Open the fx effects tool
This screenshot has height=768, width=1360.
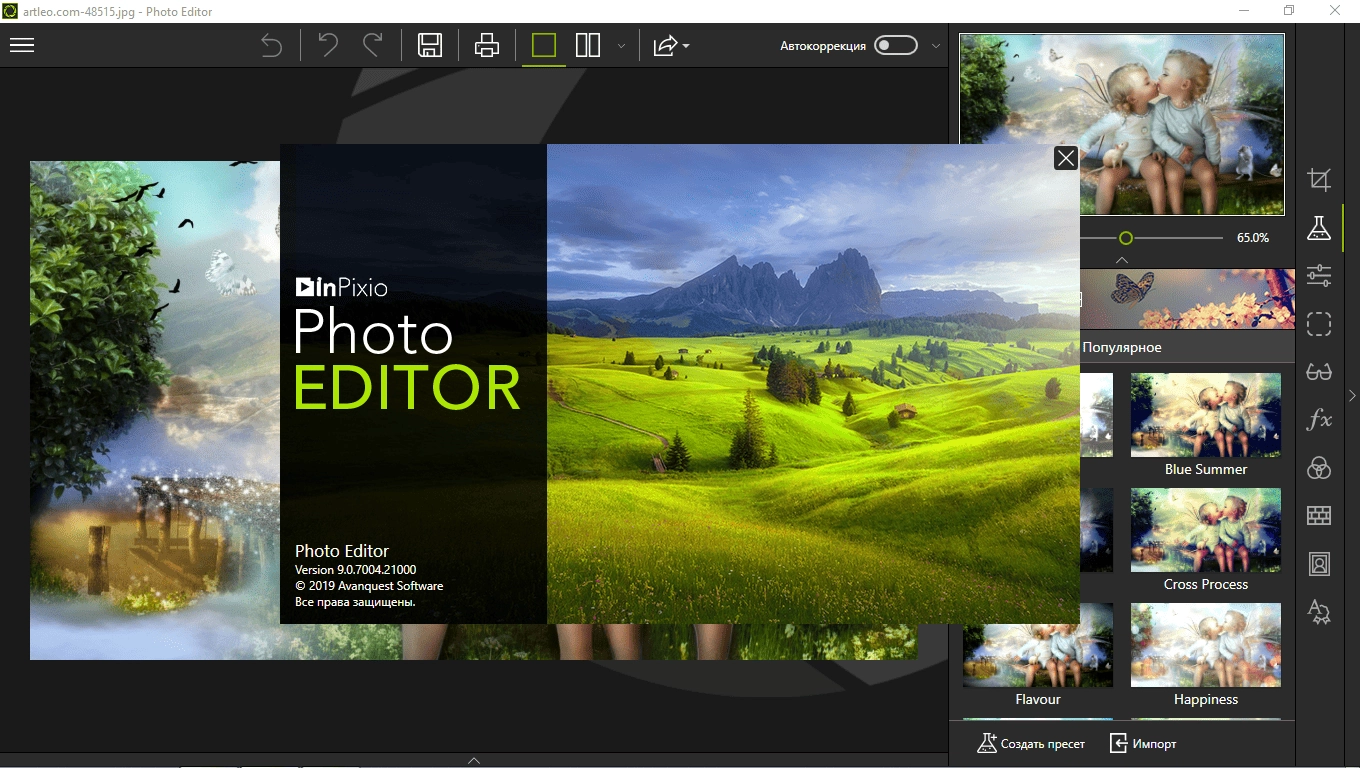[x=1319, y=420]
